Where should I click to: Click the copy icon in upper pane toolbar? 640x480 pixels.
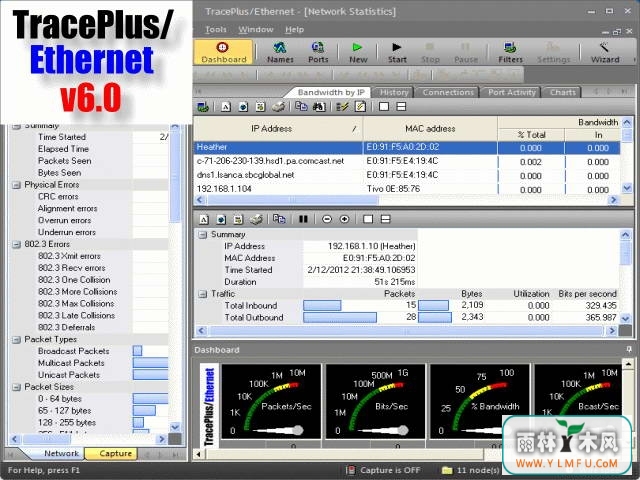[x=301, y=107]
